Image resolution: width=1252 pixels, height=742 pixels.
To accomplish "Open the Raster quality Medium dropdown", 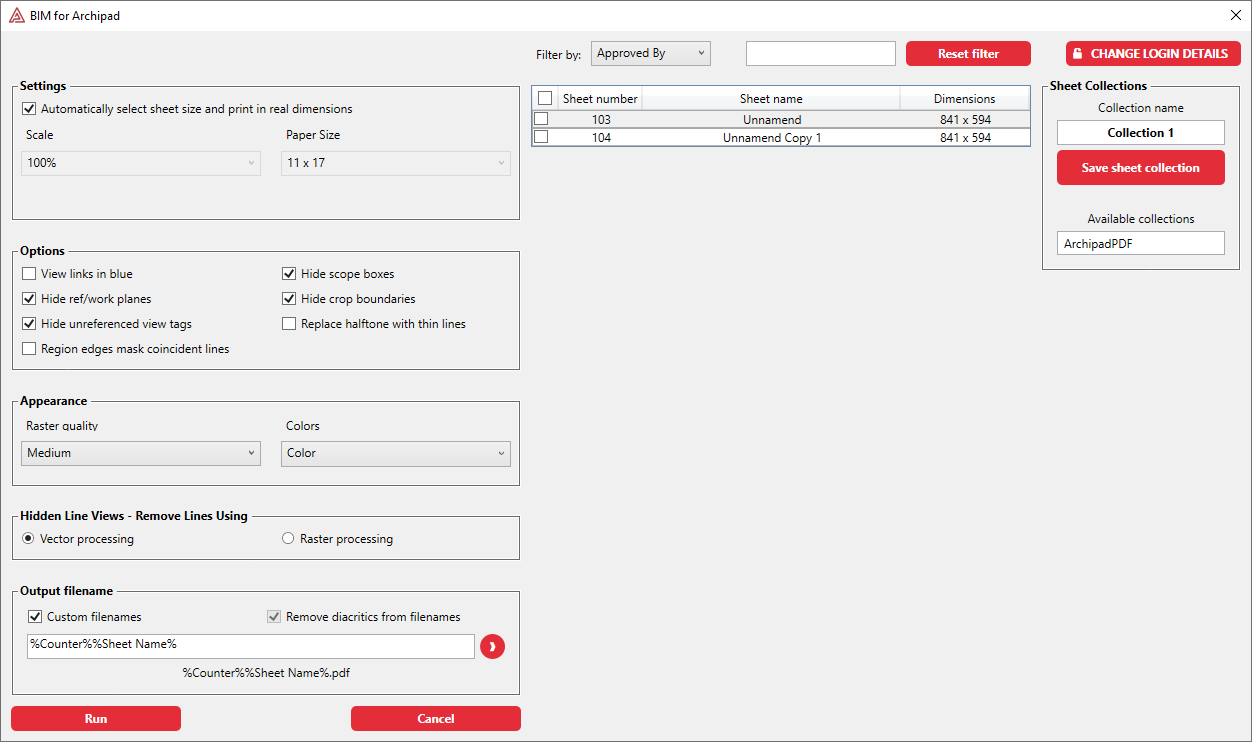I will coord(141,454).
